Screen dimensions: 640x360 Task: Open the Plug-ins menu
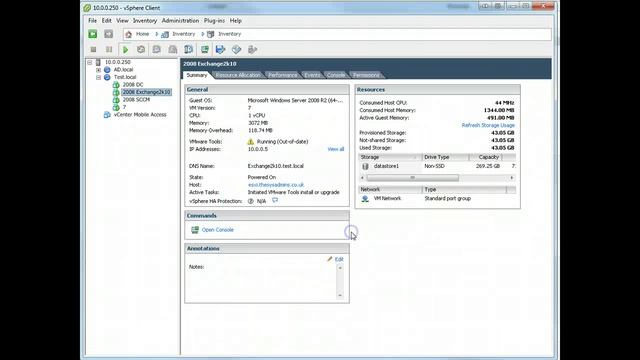click(x=214, y=20)
